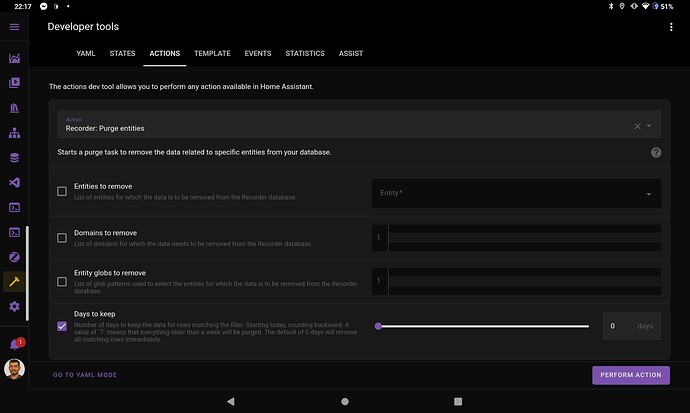This screenshot has height=413, width=690.
Task: Clear the selected Recorder action
Action: click(x=637, y=126)
